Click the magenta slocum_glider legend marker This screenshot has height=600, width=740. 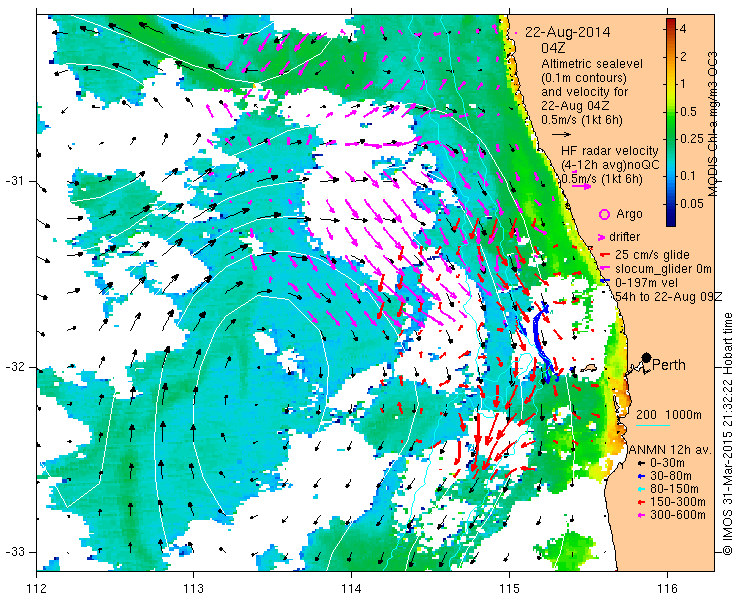[x=604, y=269]
